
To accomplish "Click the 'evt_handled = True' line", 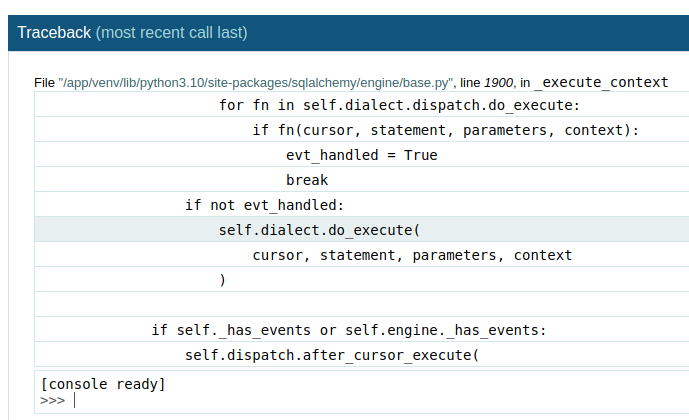I will click(361, 155).
